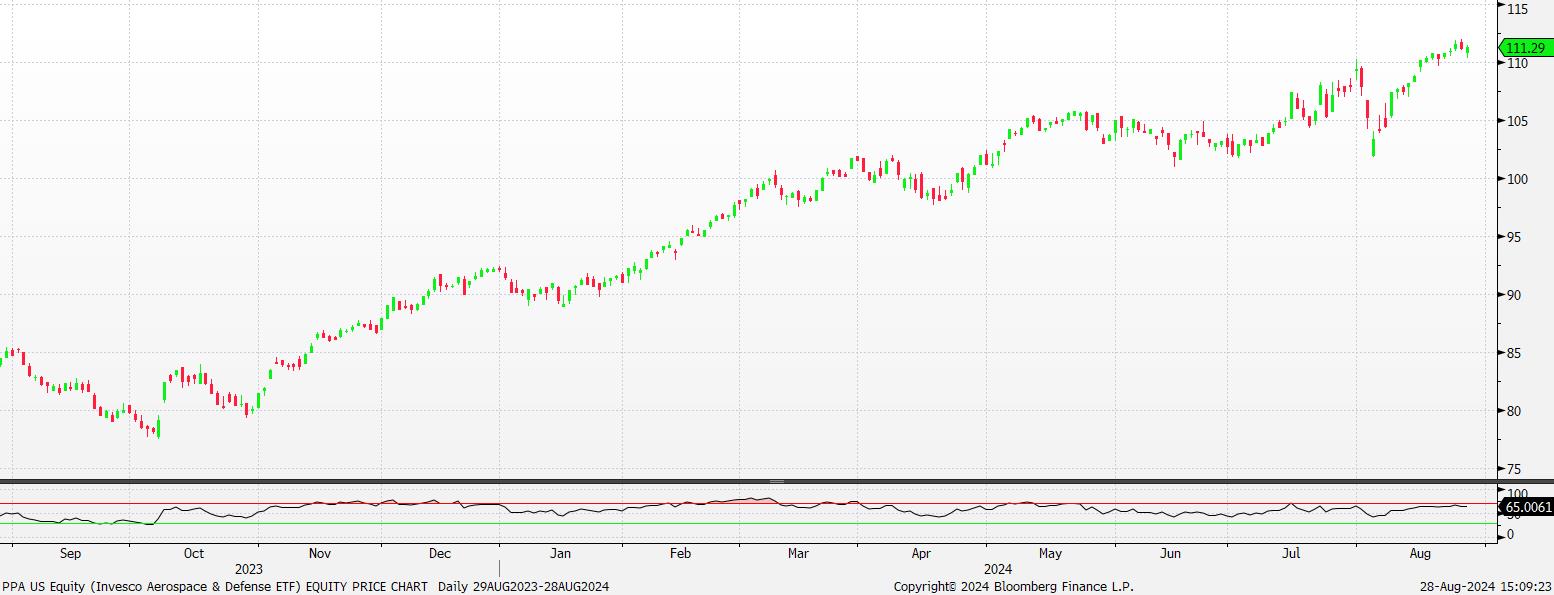Click the Jul month label on time axis

[1292, 553]
